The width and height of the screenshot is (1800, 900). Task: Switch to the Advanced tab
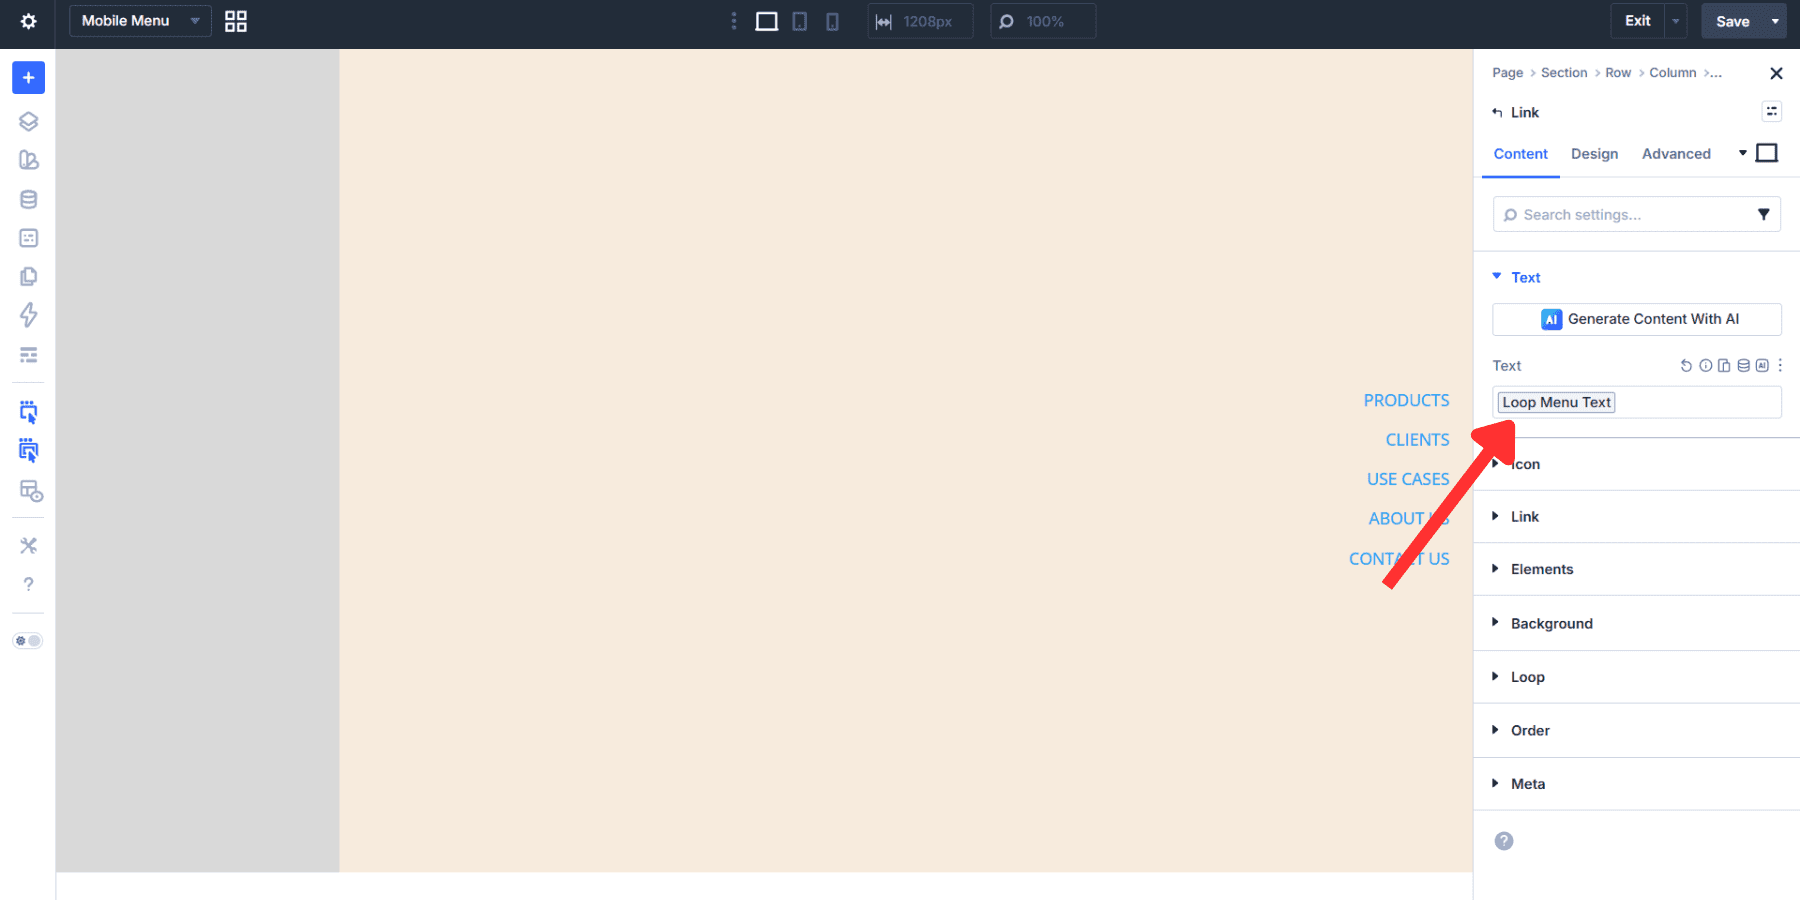click(1676, 154)
